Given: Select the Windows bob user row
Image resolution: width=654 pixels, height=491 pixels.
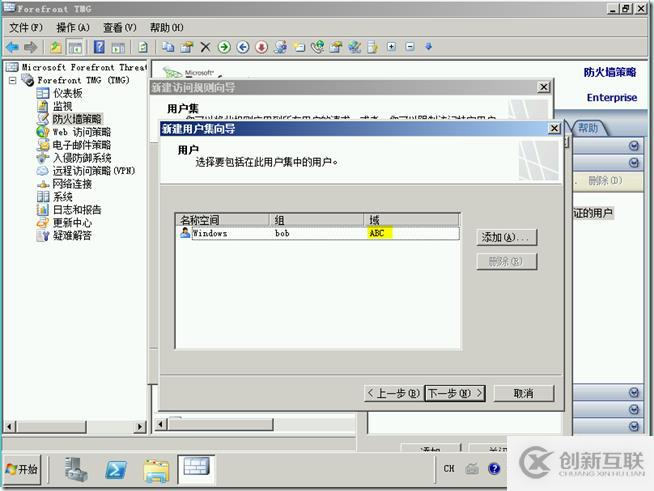Looking at the screenshot, I should [x=318, y=233].
